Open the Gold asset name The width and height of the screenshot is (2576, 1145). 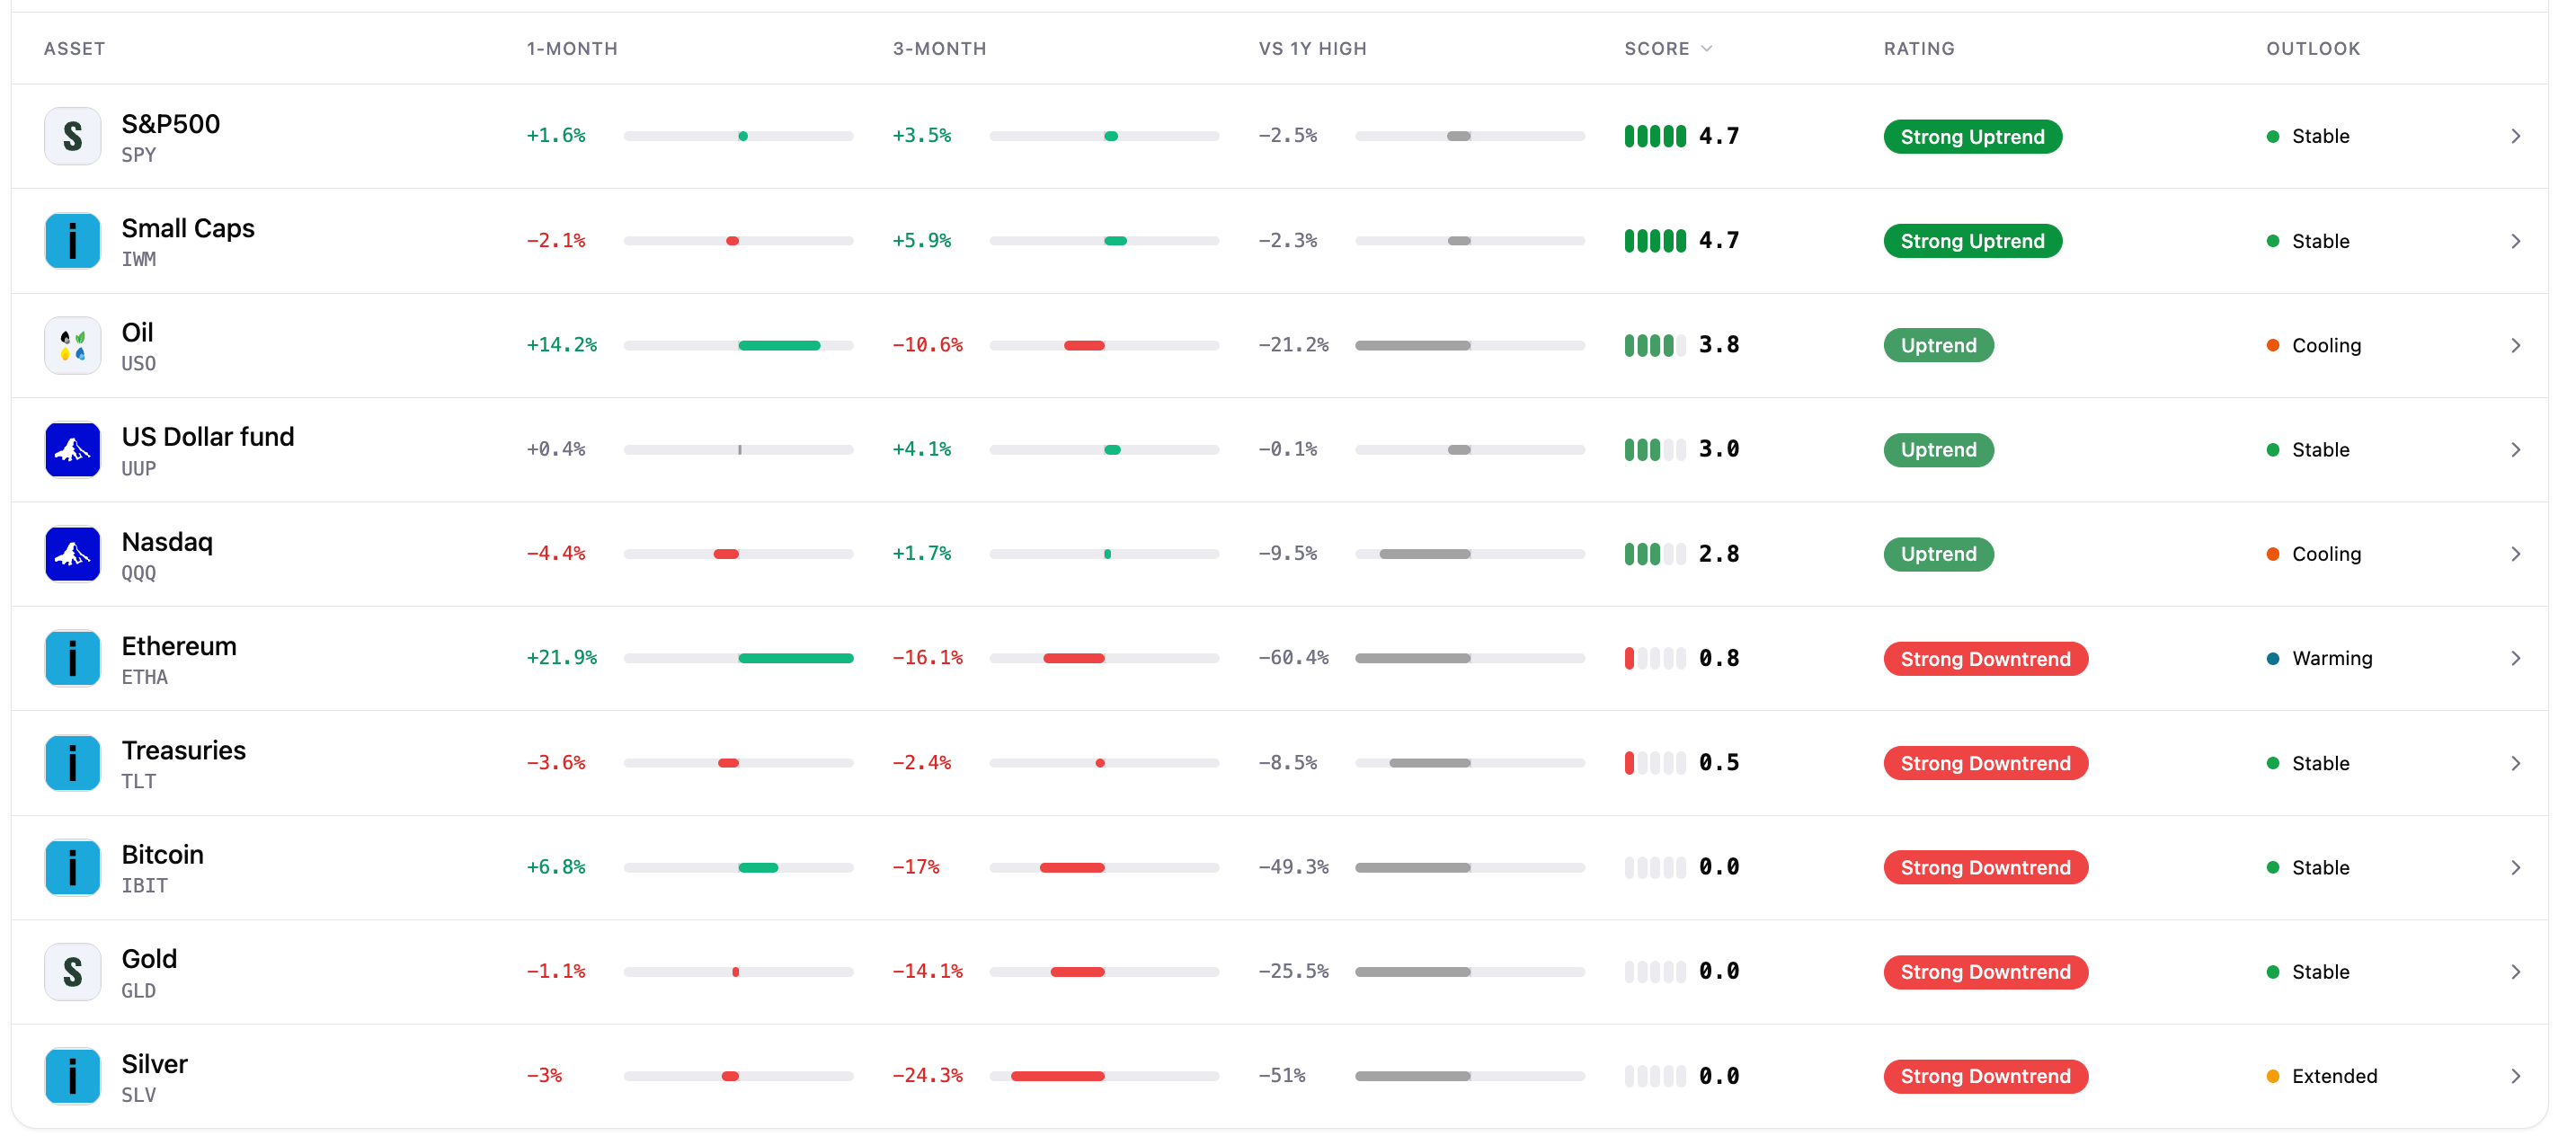(150, 958)
